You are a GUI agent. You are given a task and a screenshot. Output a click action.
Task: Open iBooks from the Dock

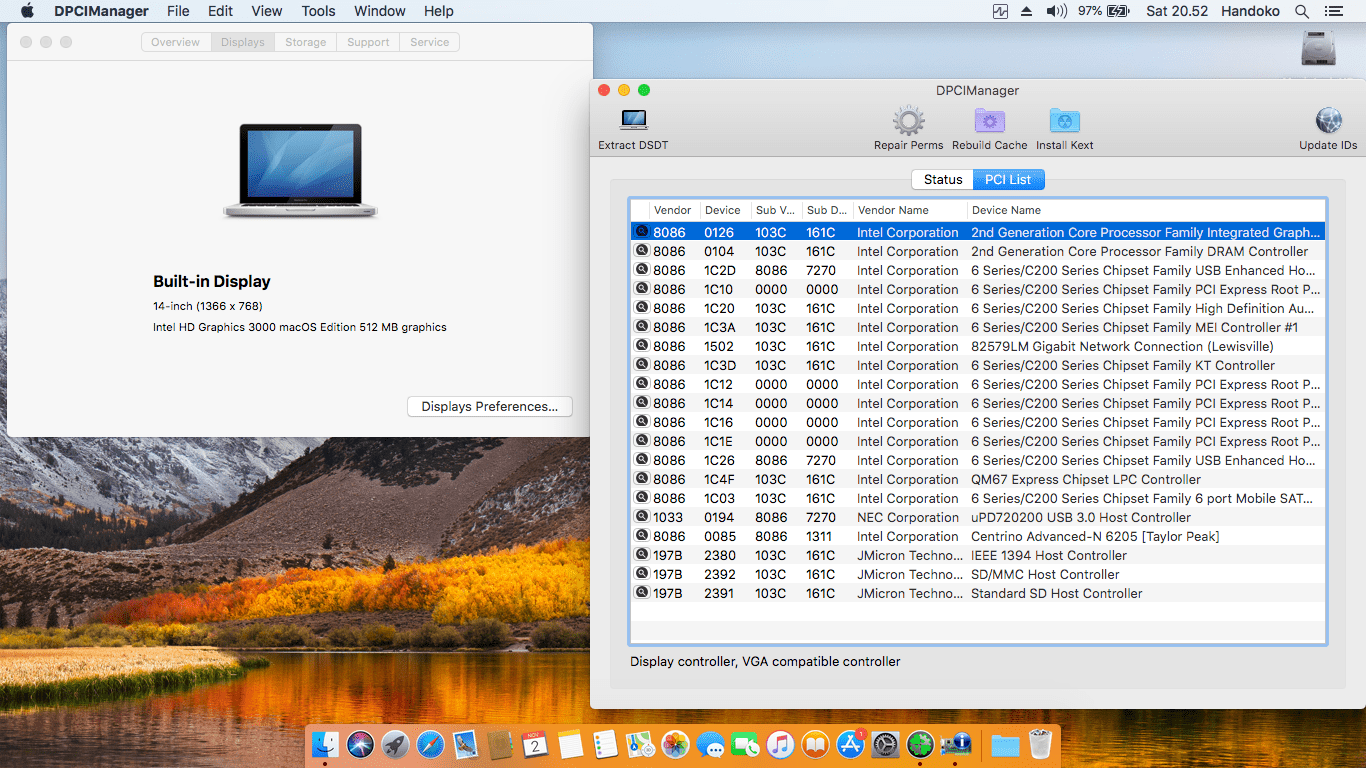coord(815,744)
